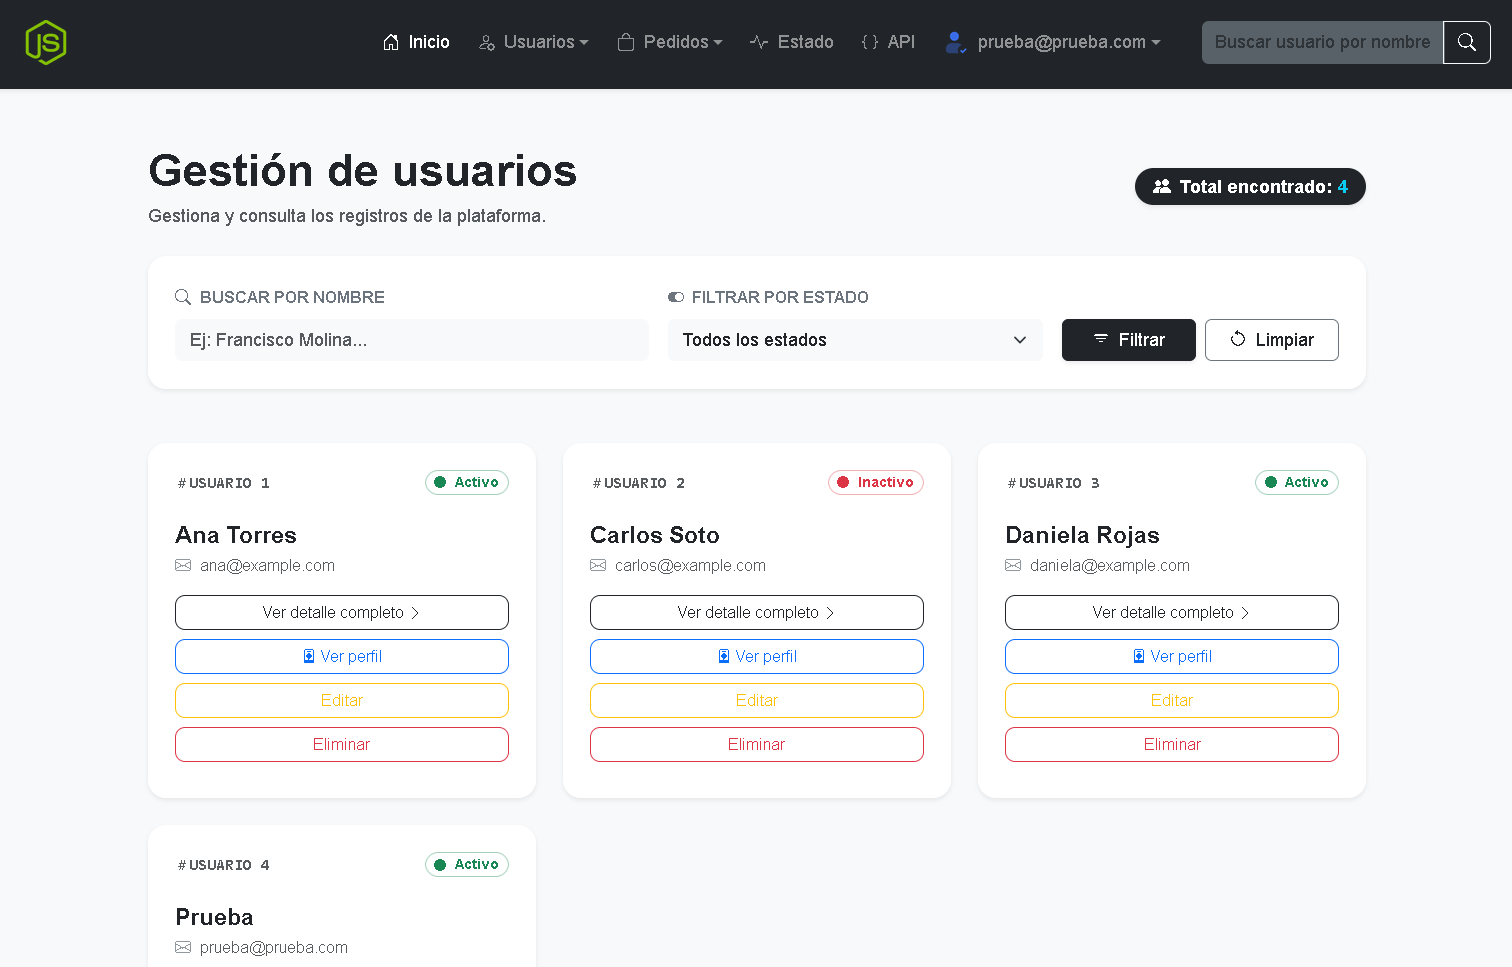Open the Todos los estados select
This screenshot has width=1512, height=967.
point(855,340)
